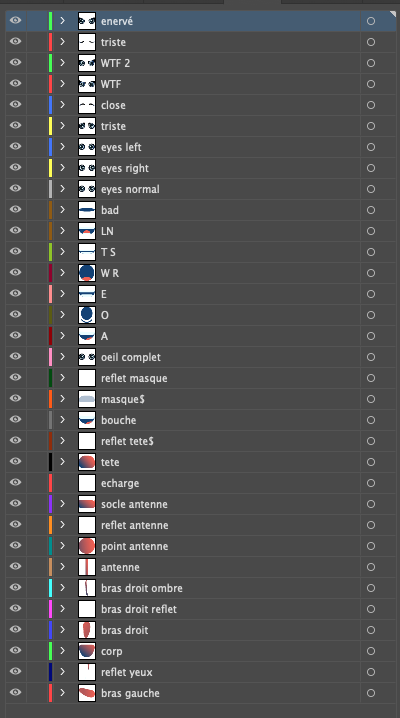Click the target circle of enervé layer
The width and height of the screenshot is (400, 718).
371,21
